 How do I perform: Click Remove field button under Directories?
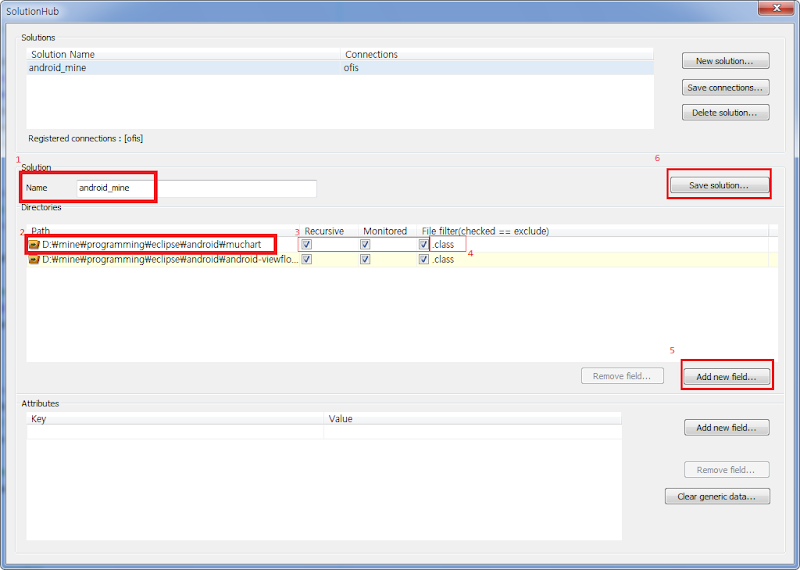coord(622,376)
